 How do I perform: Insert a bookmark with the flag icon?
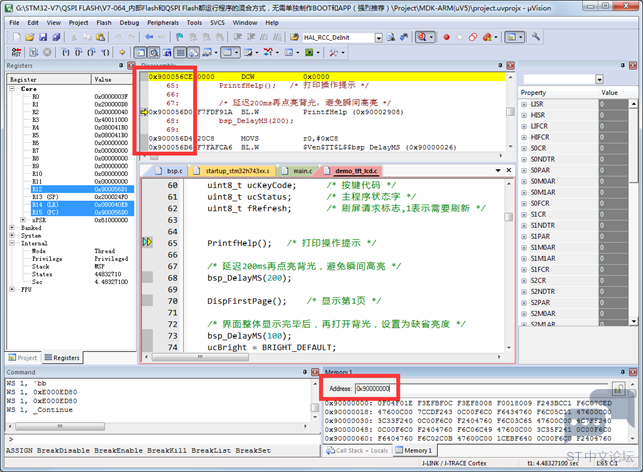[x=179, y=37]
